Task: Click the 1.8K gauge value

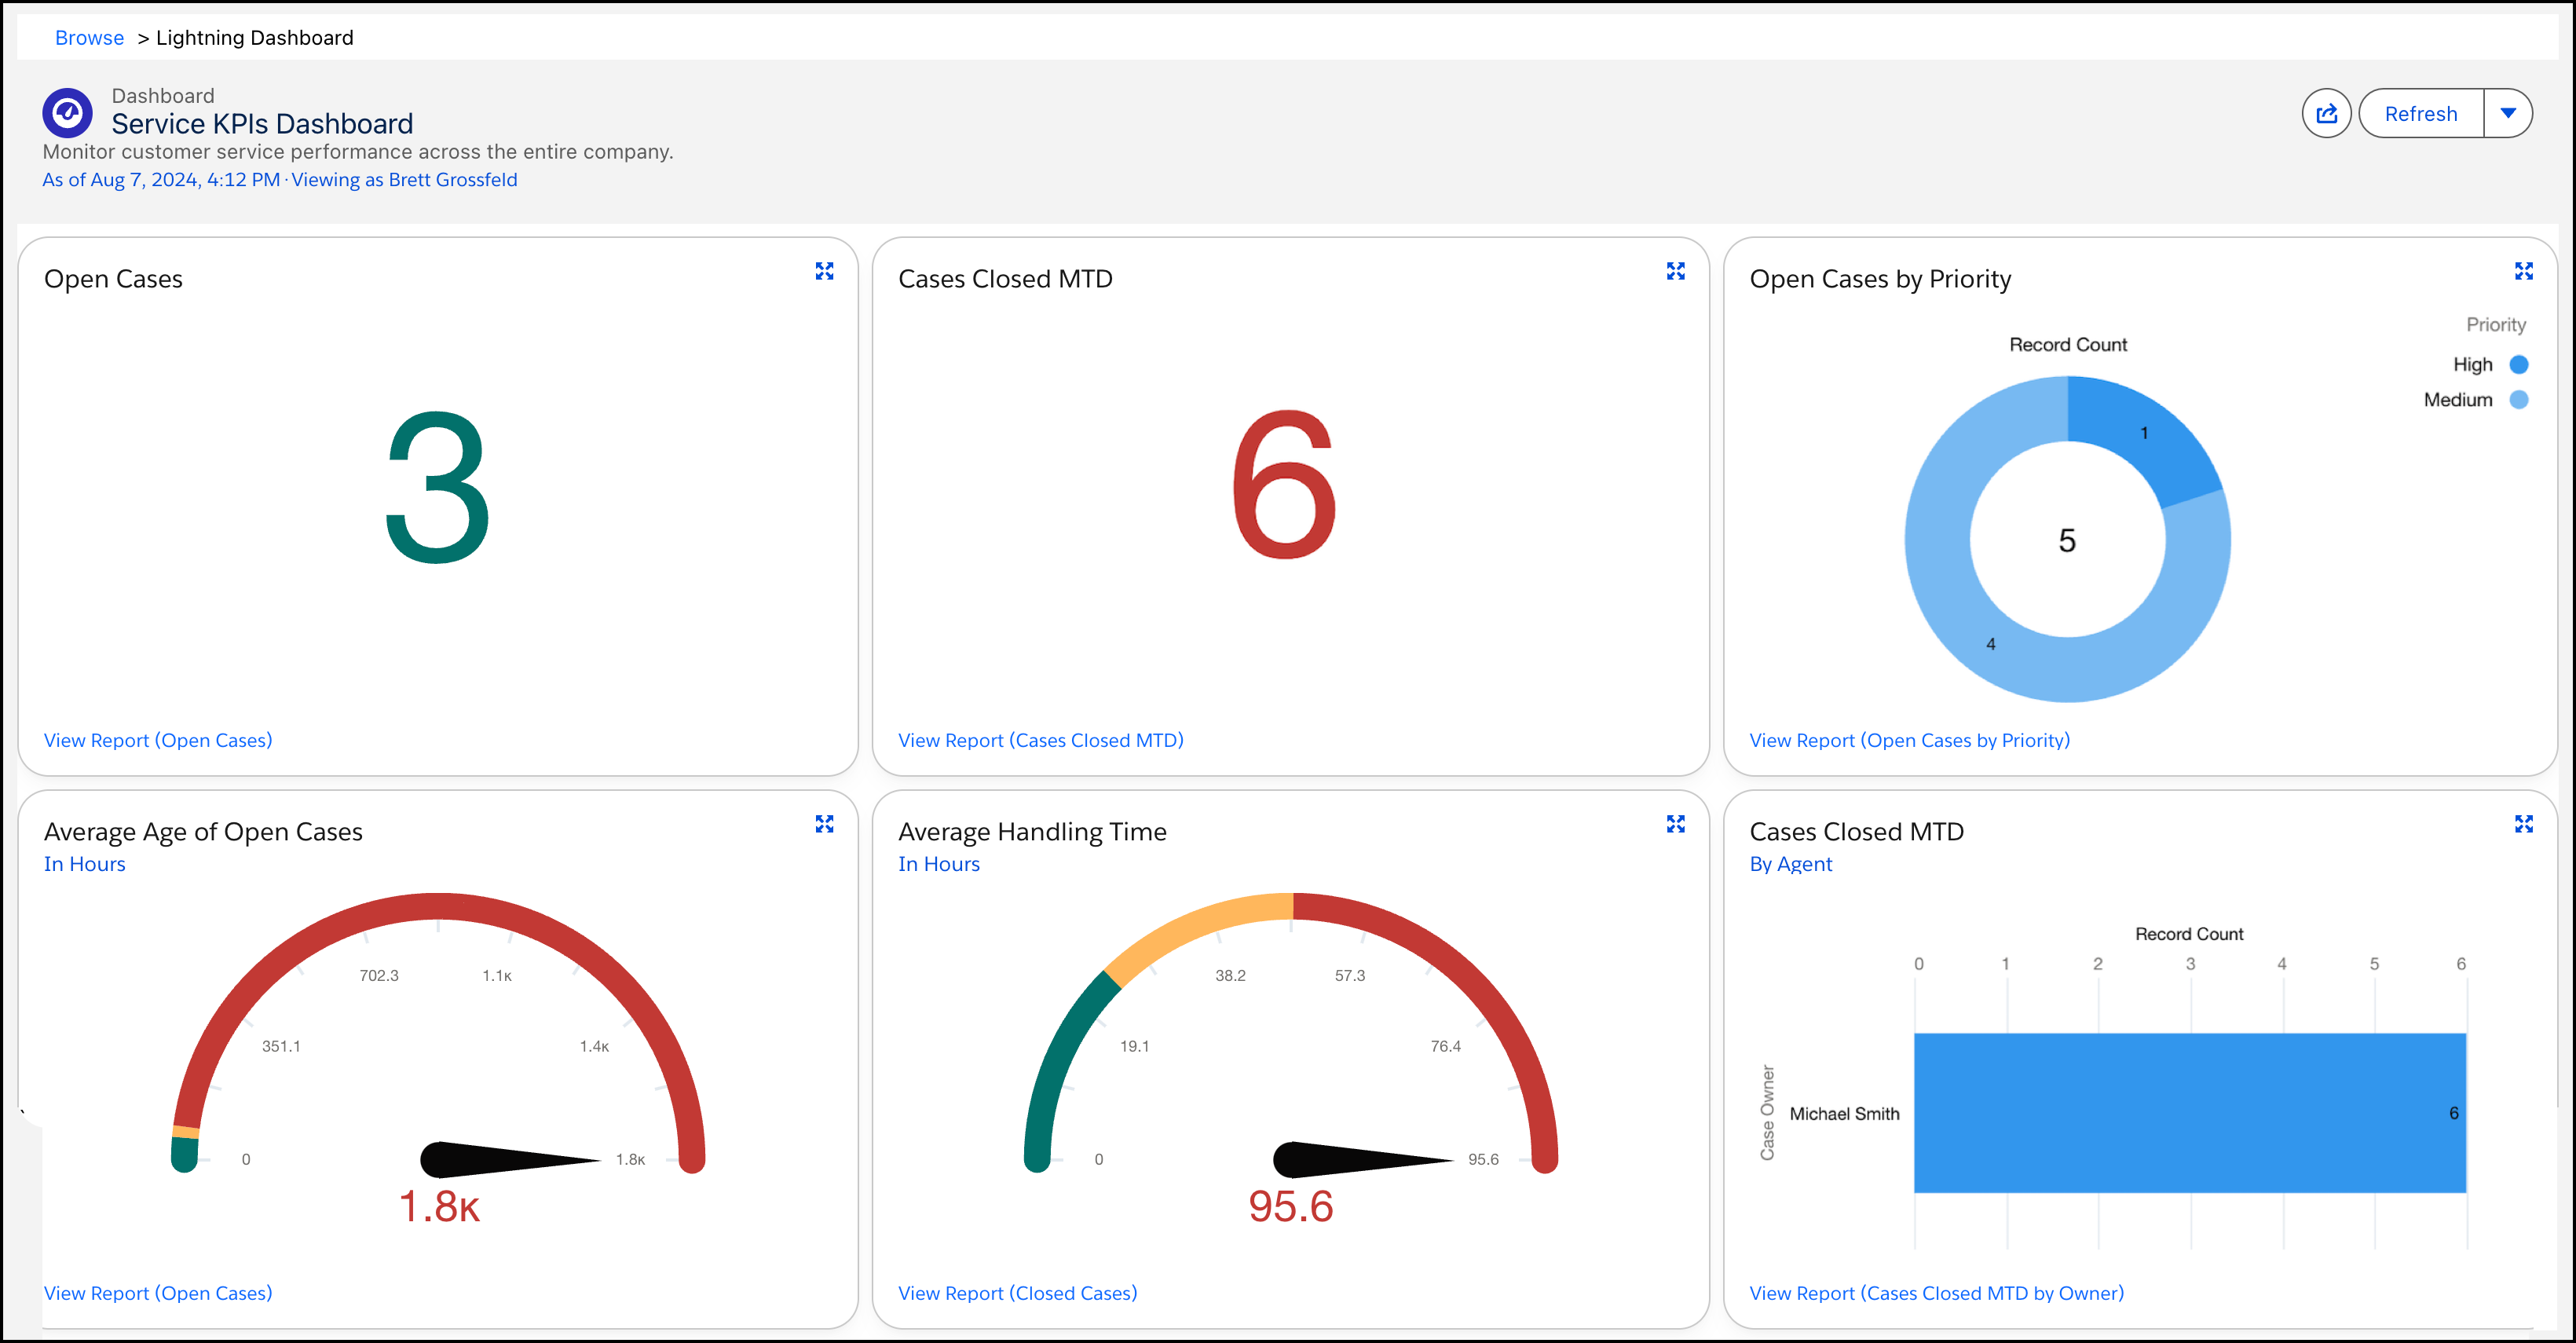Action: pos(439,1207)
